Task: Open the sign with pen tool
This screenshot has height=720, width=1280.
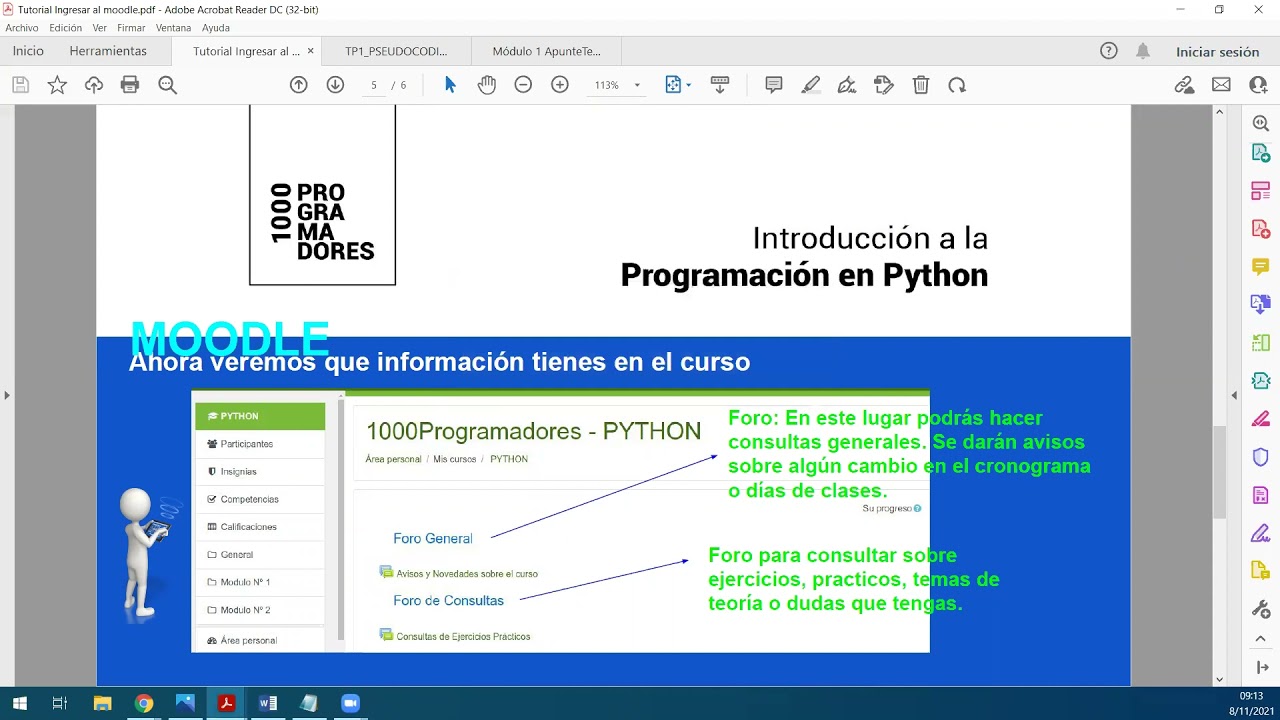Action: pyautogui.click(x=847, y=85)
